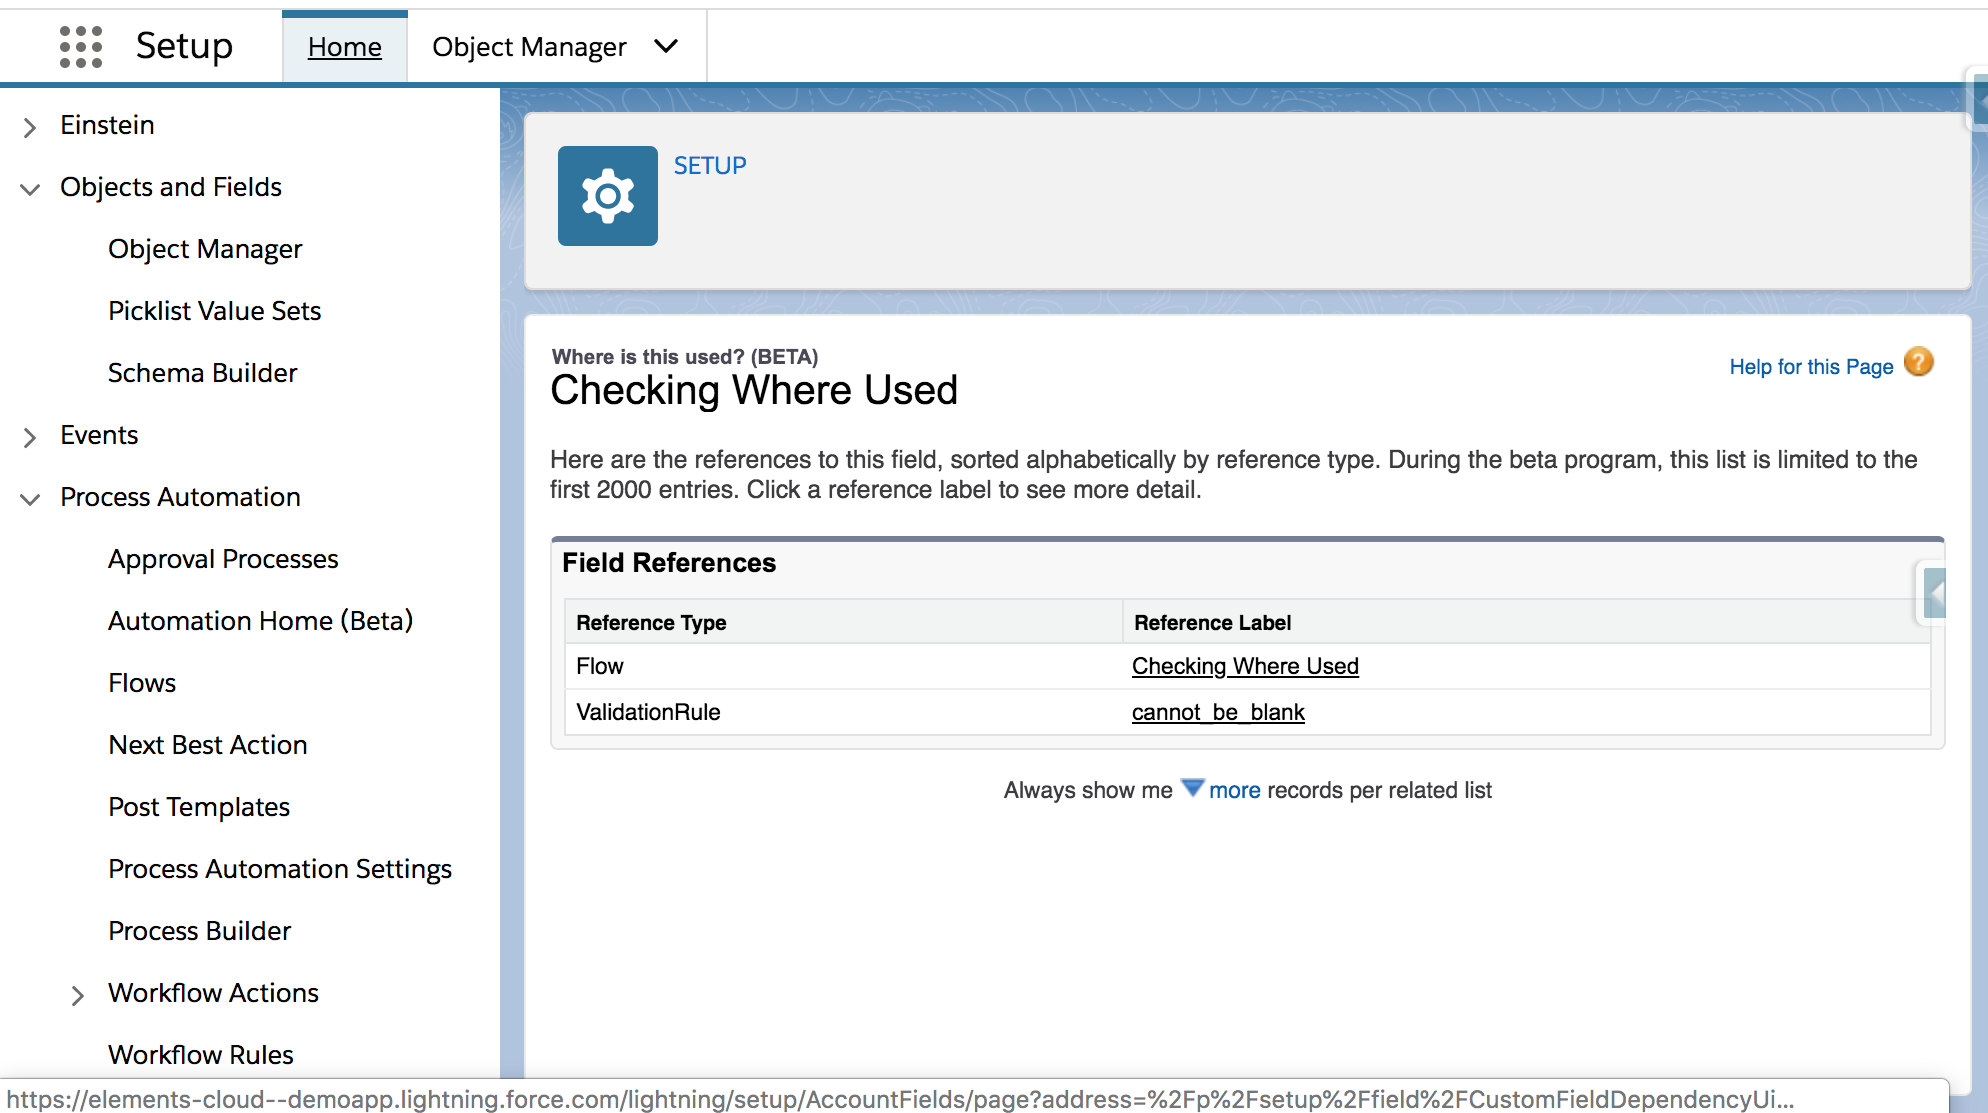Switch to the Home tab
Image resolution: width=1988 pixels, height=1113 pixels.
[x=345, y=47]
